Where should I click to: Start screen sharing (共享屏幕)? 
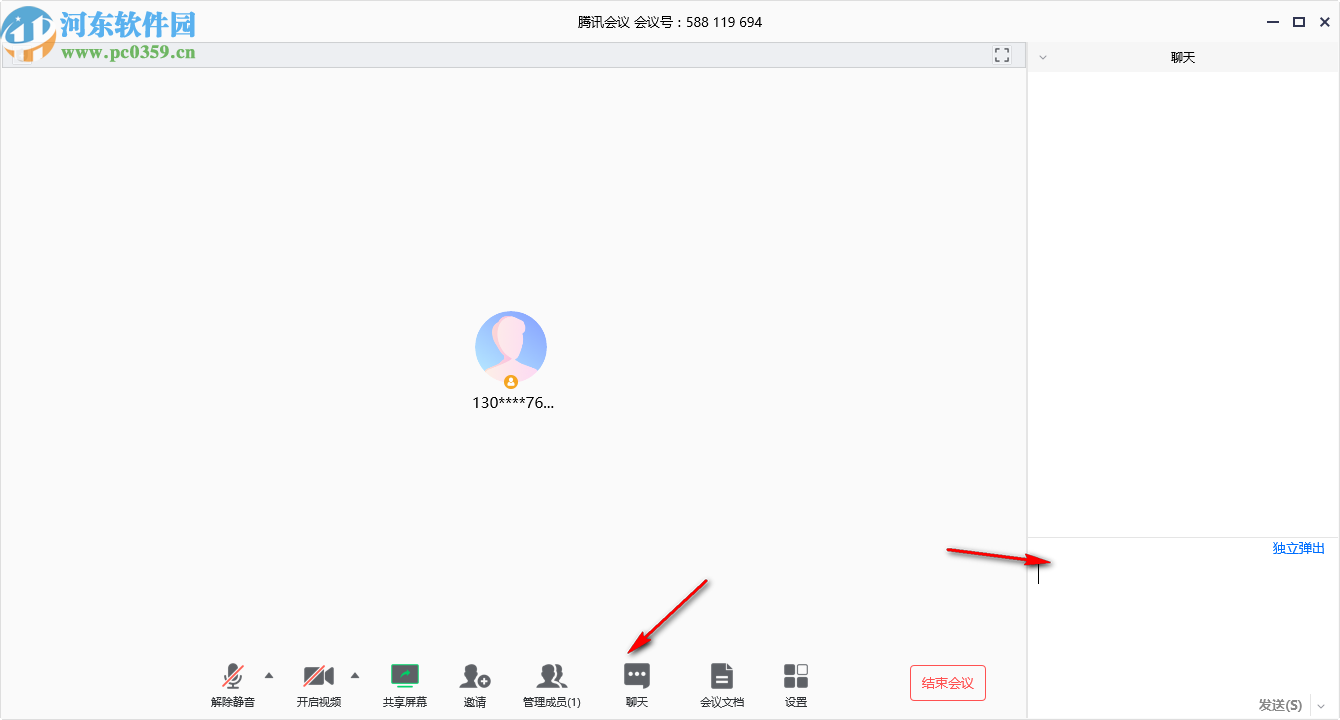click(405, 685)
